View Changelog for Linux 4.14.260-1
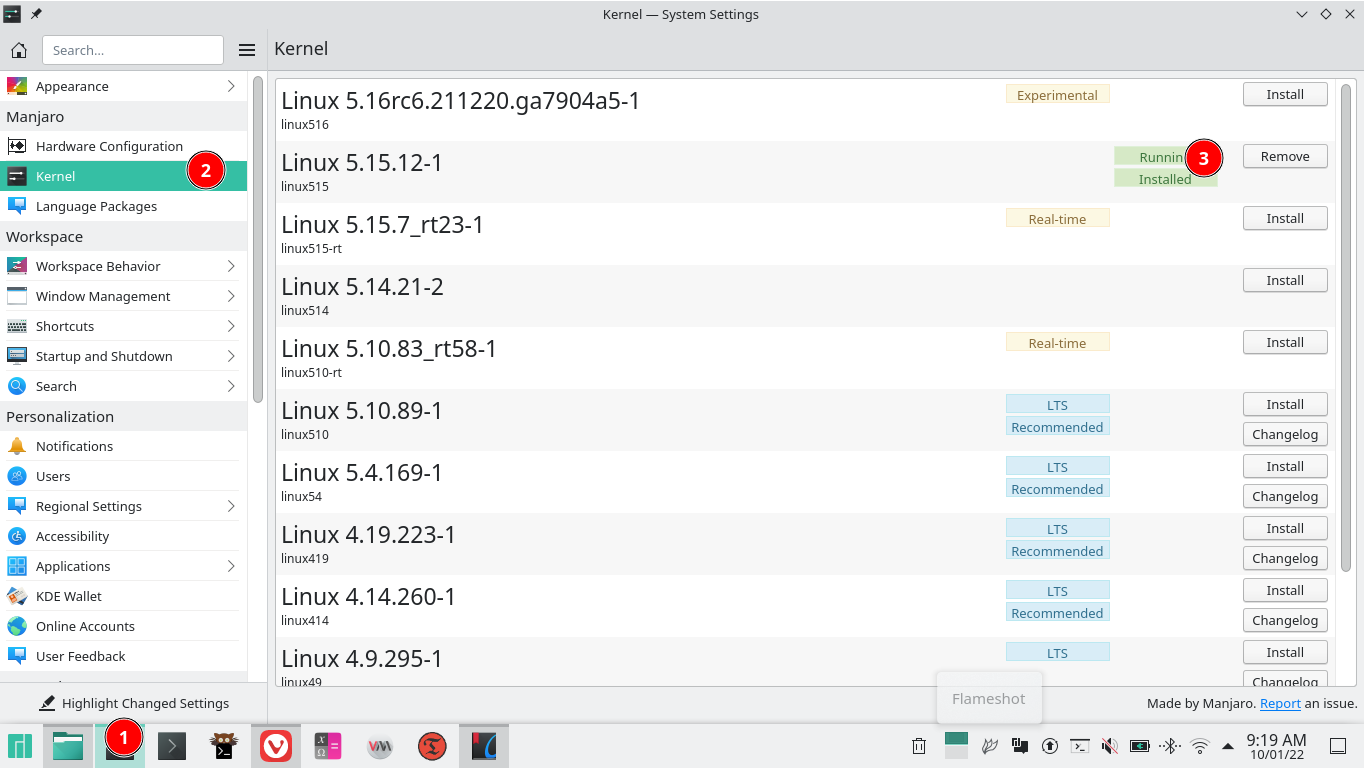 [1285, 620]
